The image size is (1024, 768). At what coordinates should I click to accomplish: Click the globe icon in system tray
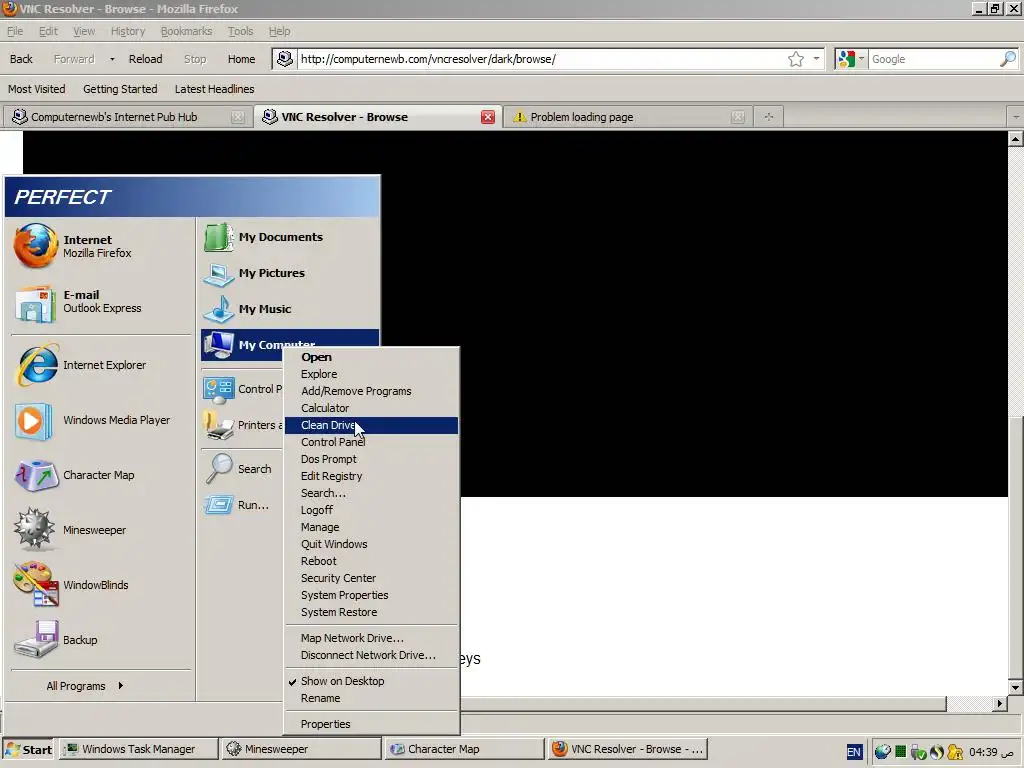(x=882, y=752)
